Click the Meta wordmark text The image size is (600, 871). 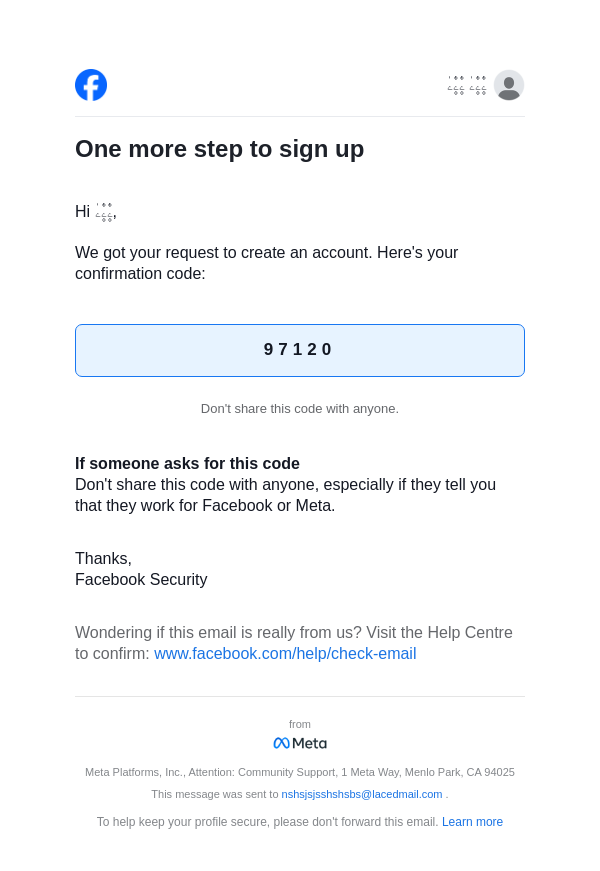pos(309,743)
